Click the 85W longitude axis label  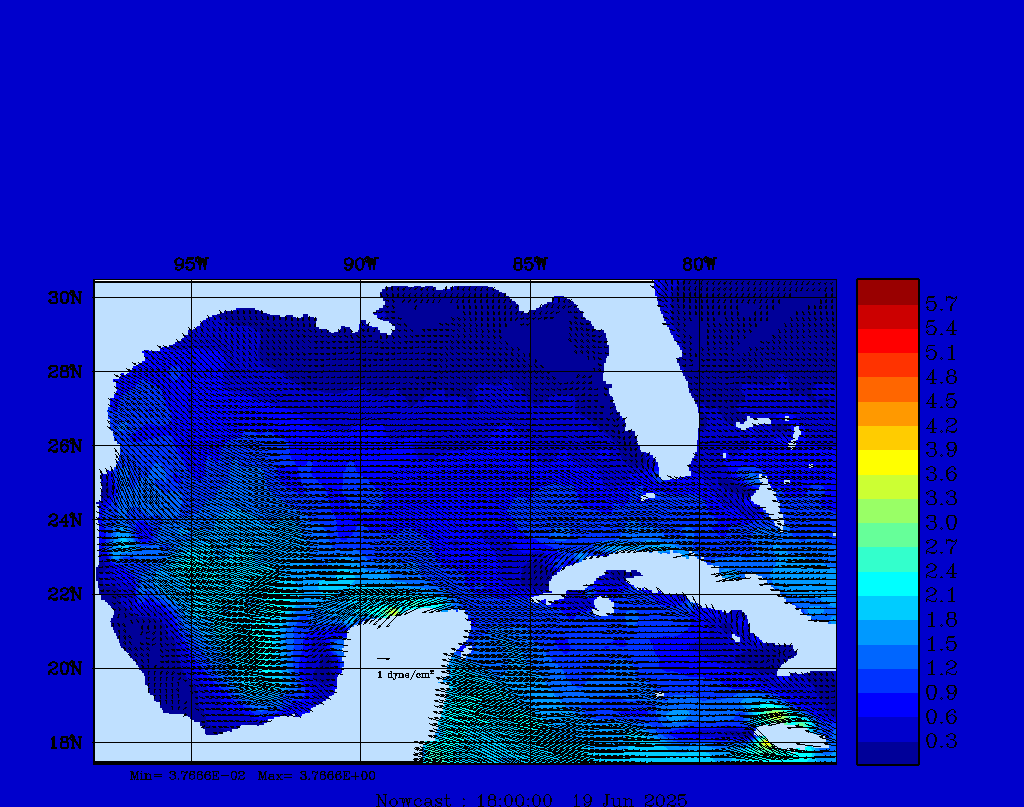[x=530, y=265]
